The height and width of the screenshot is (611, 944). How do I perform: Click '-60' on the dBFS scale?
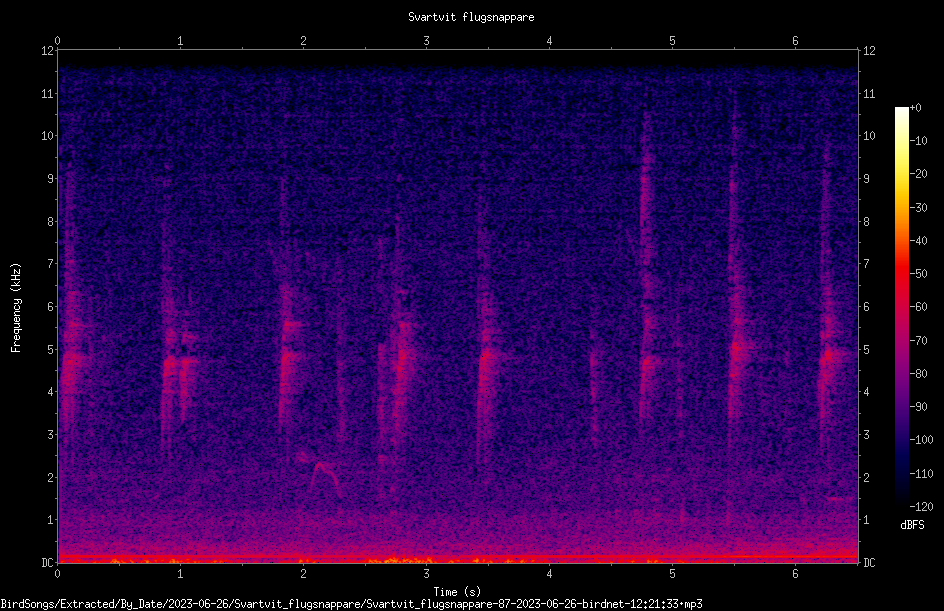918,307
